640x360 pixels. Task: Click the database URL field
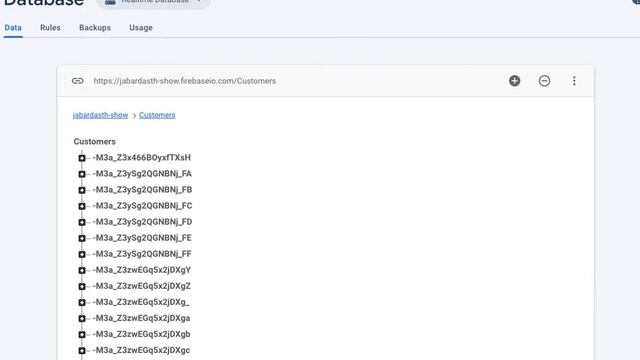[x=185, y=81]
